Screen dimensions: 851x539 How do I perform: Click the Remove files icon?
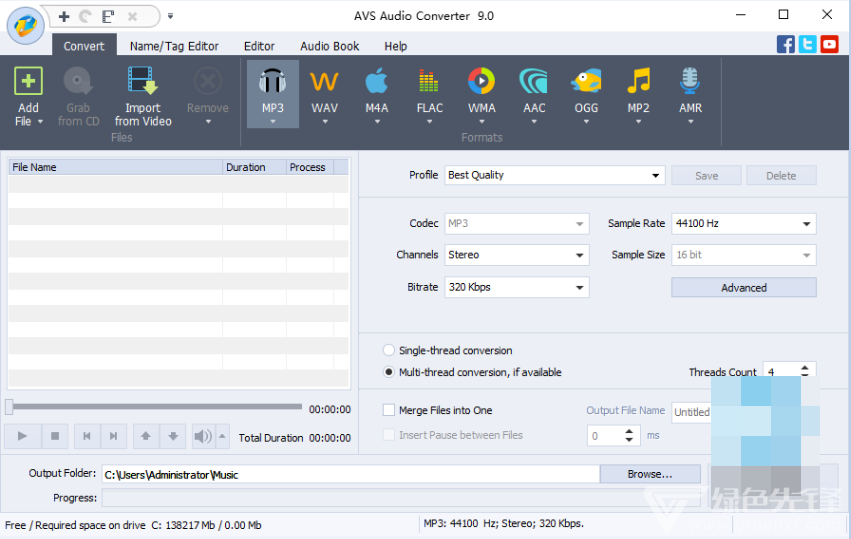tap(208, 81)
